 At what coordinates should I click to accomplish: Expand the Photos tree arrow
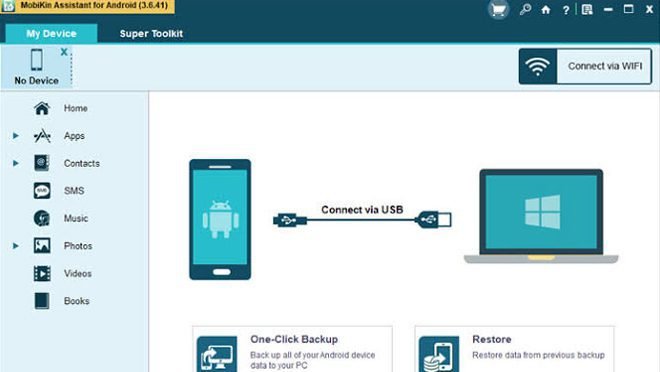pos(16,245)
